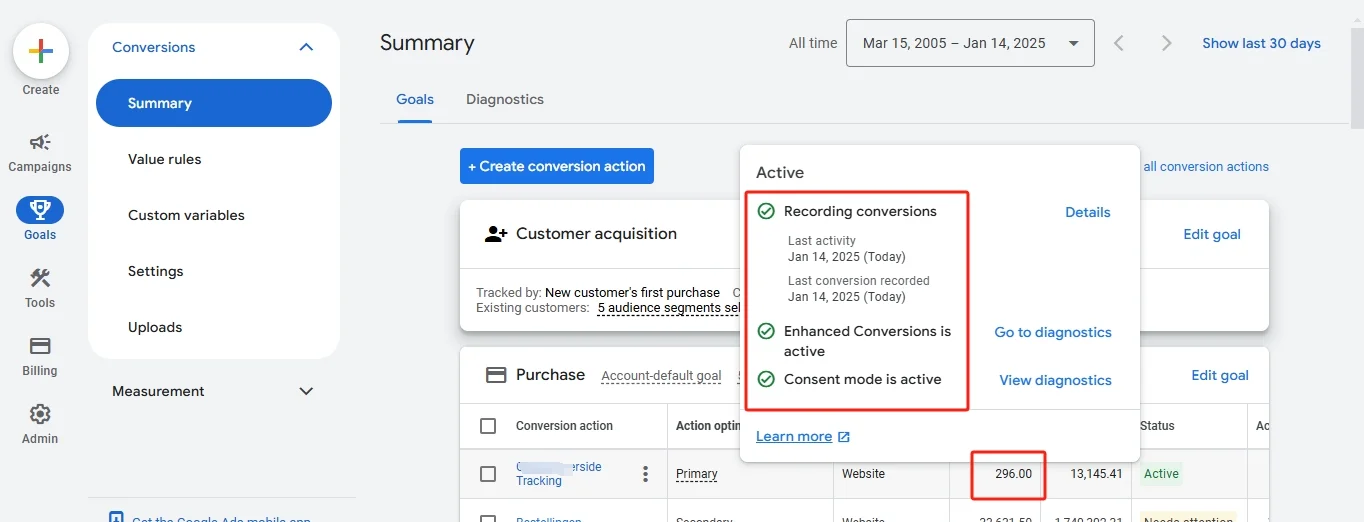Edit goal for Customer acquisition

[1212, 234]
